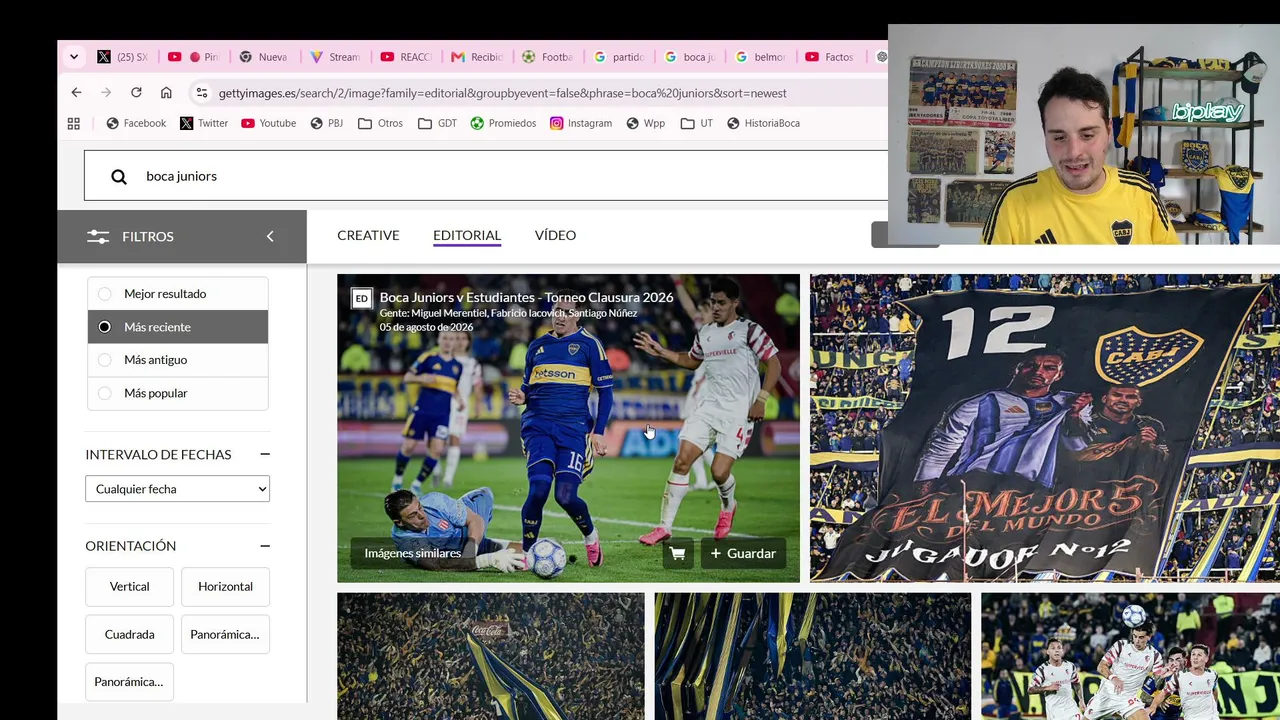Switch to the Gmail Recibidos tab
This screenshot has height=720, width=1280.
pyautogui.click(x=478, y=57)
